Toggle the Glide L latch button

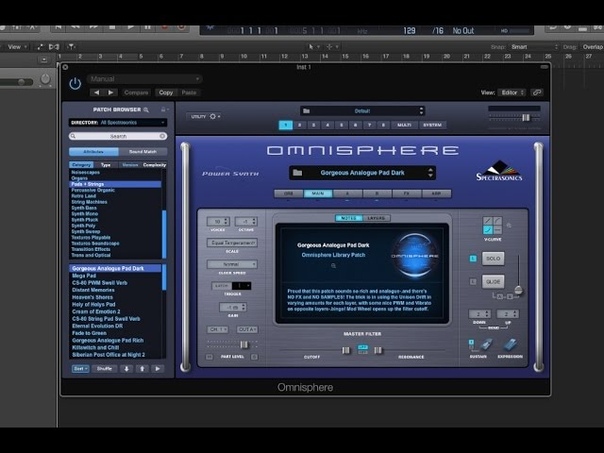(x=473, y=282)
